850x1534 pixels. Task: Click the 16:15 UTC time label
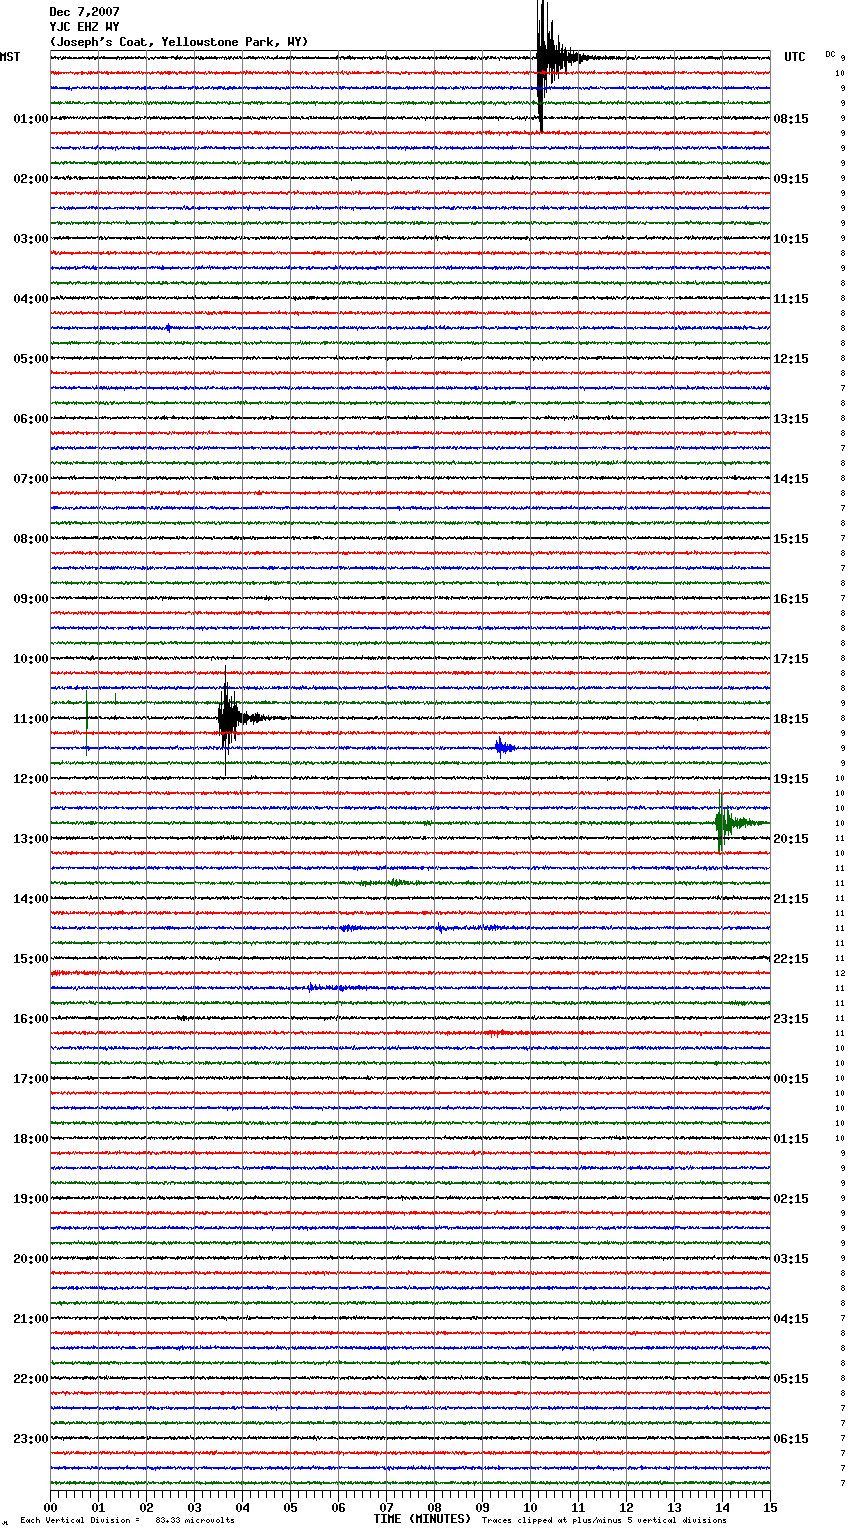click(x=791, y=598)
